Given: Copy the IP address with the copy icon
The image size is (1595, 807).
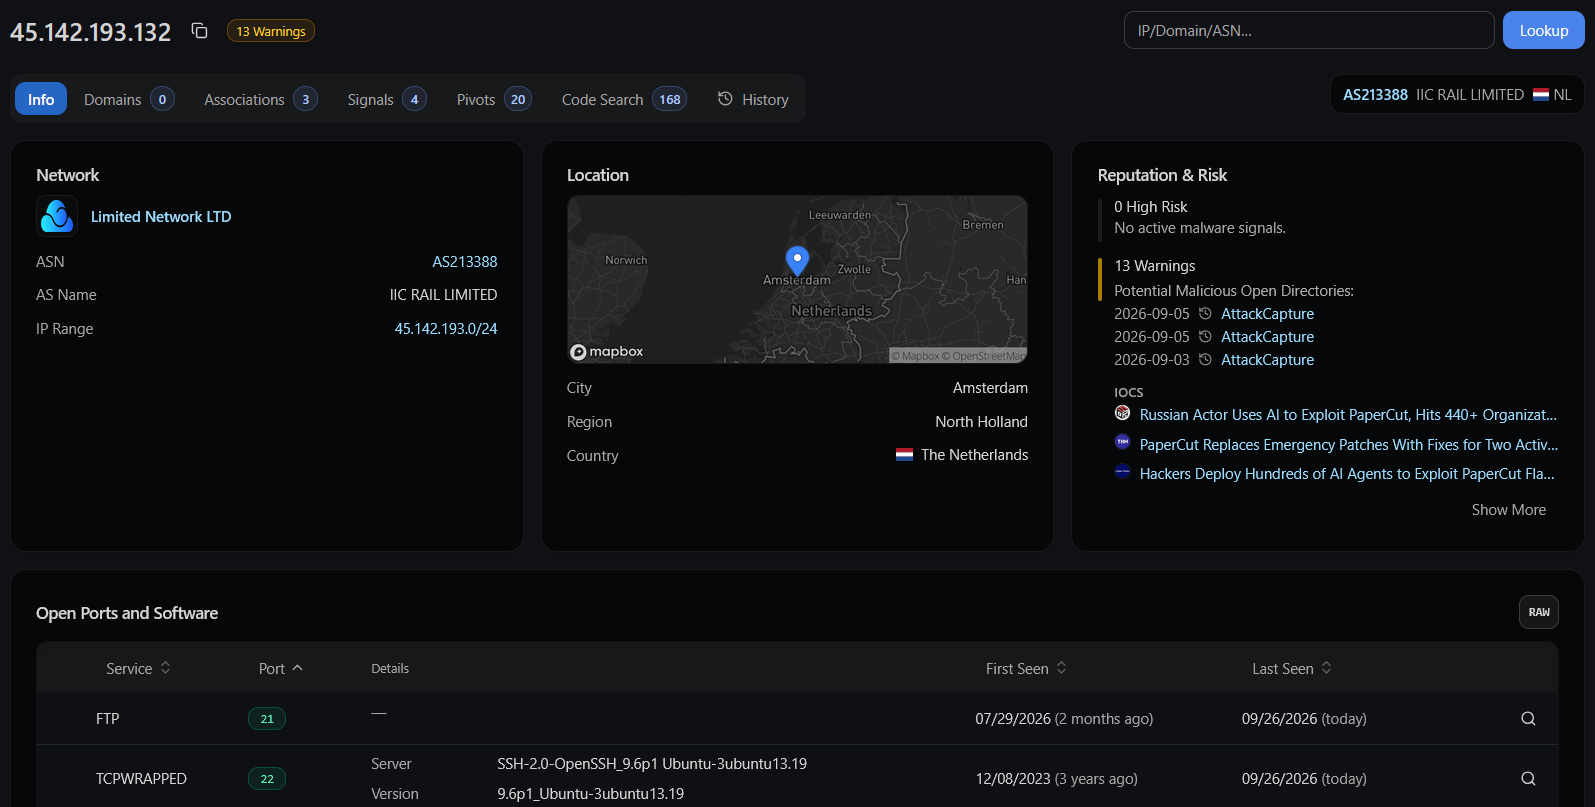Looking at the screenshot, I should coord(200,31).
